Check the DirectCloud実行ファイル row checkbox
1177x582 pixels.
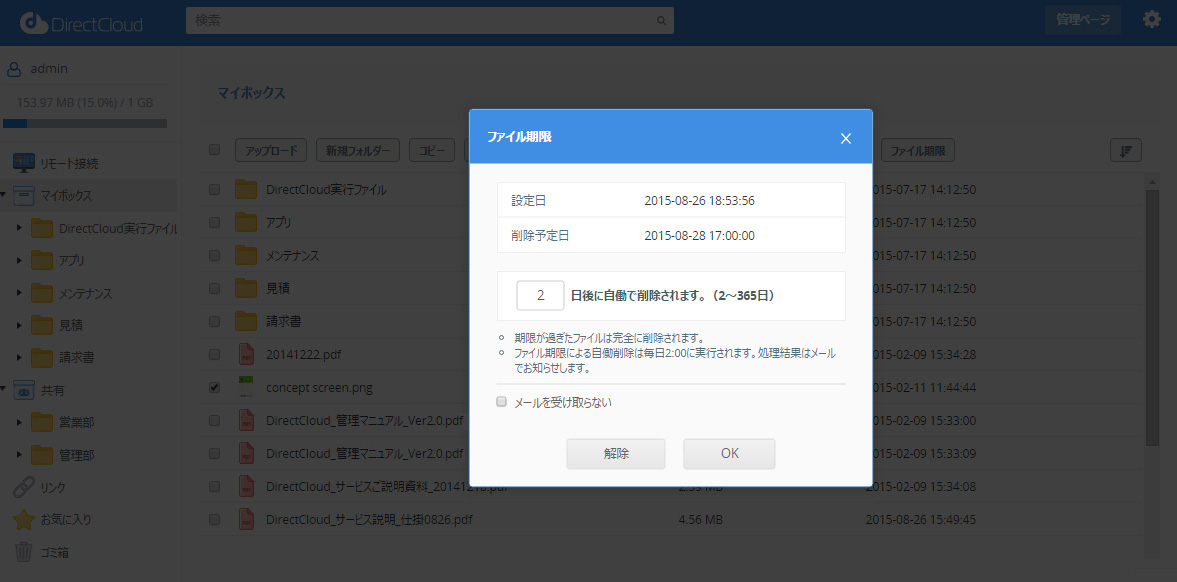[214, 189]
